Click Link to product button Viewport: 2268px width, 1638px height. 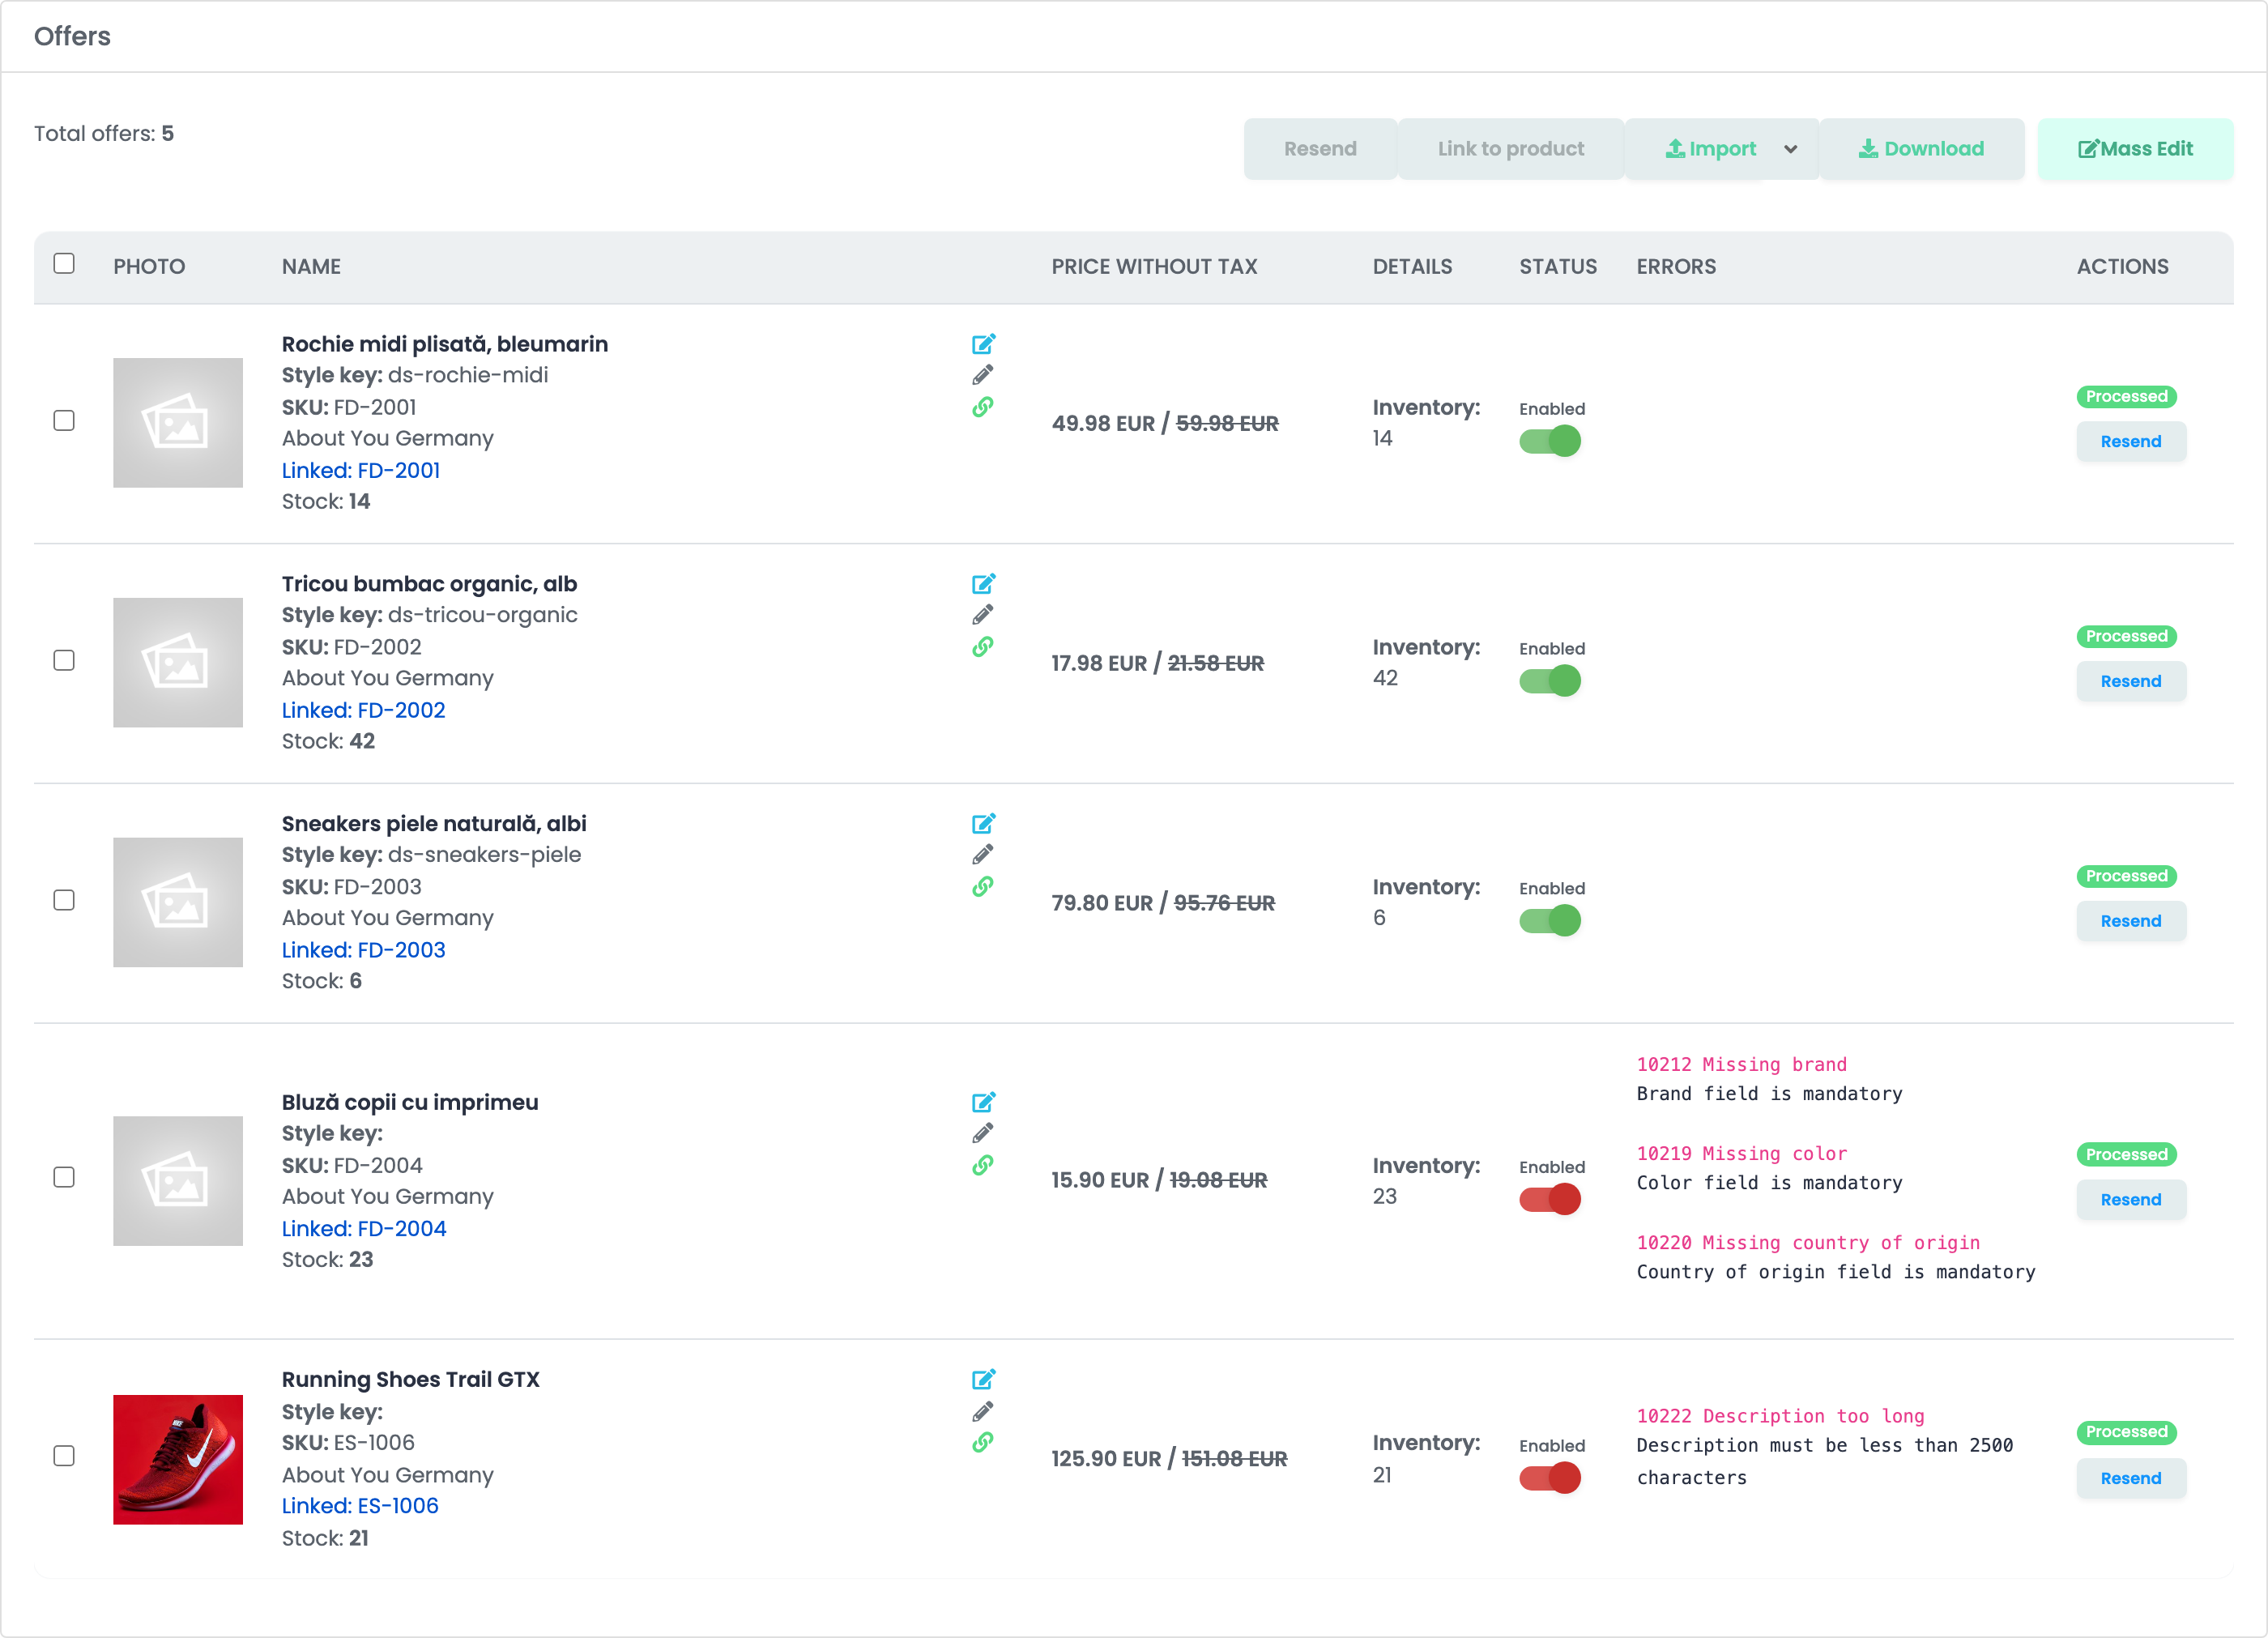point(1511,149)
